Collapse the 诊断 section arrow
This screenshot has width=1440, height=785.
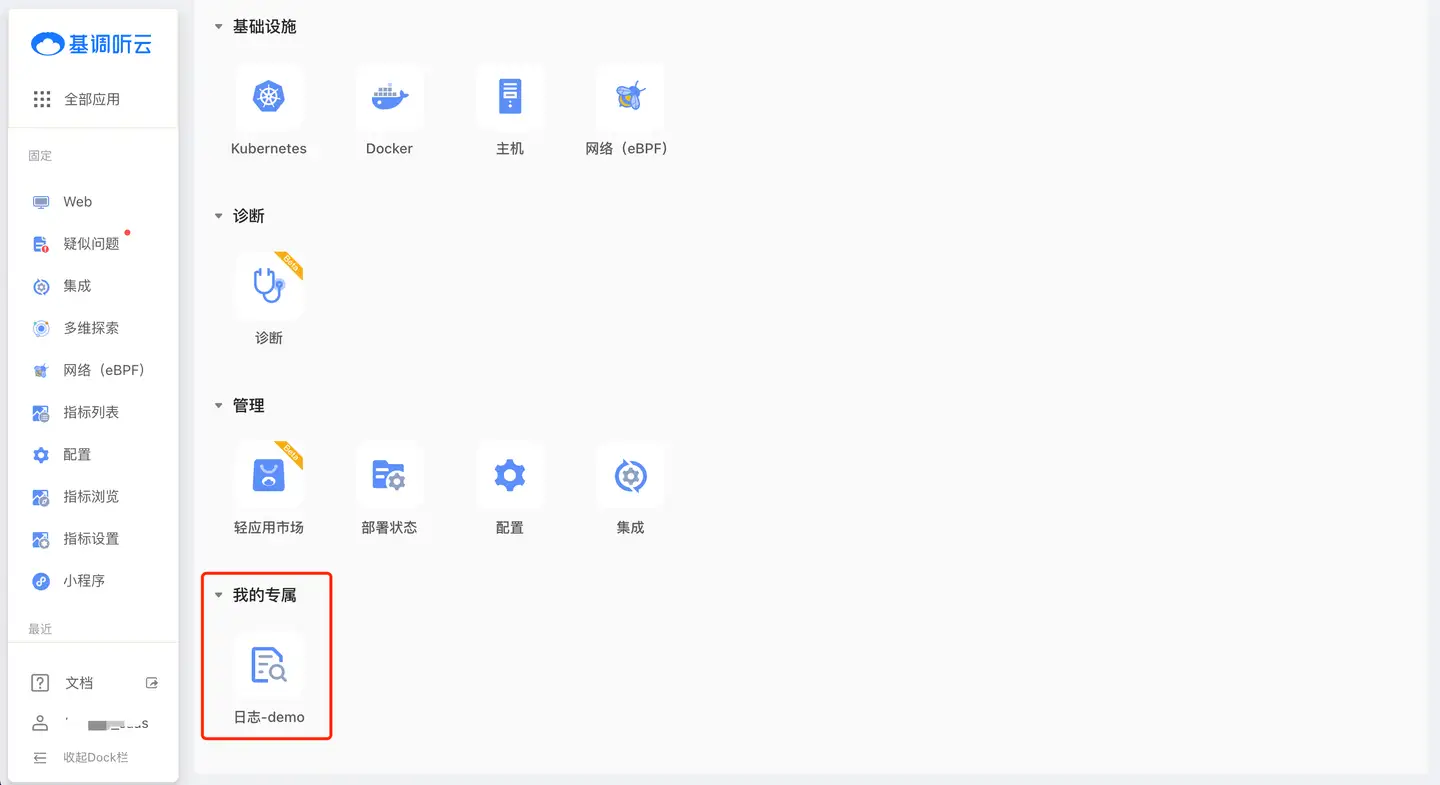pos(219,216)
